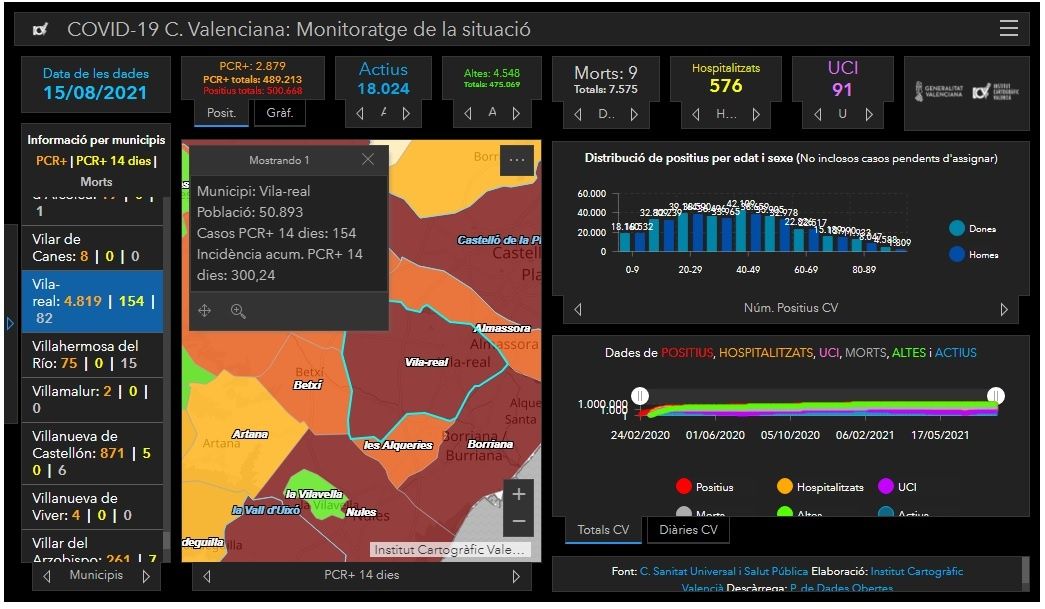Click the right handle of time slider
This screenshot has height=609, width=1045.
tap(995, 396)
